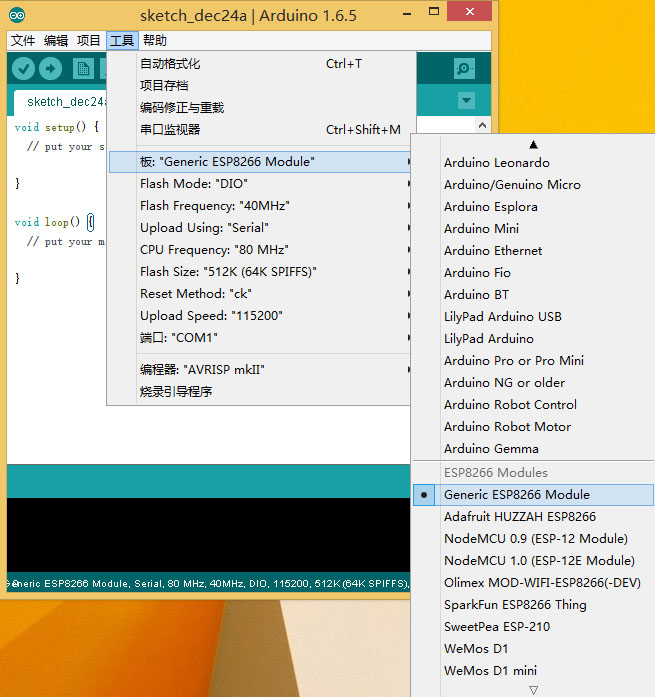Maximize the Arduino window
The image size is (655, 697).
click(x=434, y=12)
